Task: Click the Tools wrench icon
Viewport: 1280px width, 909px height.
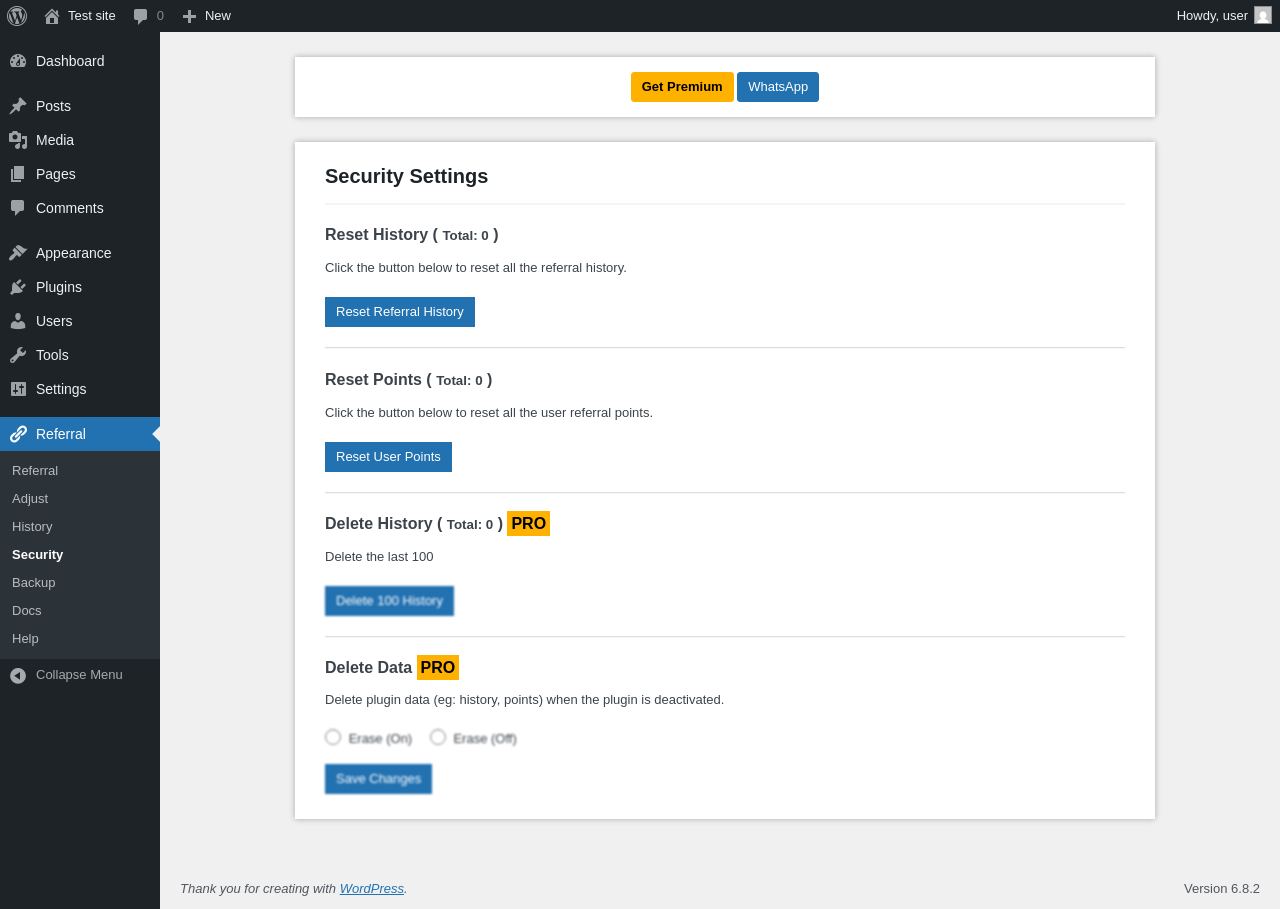Action: (x=18, y=355)
